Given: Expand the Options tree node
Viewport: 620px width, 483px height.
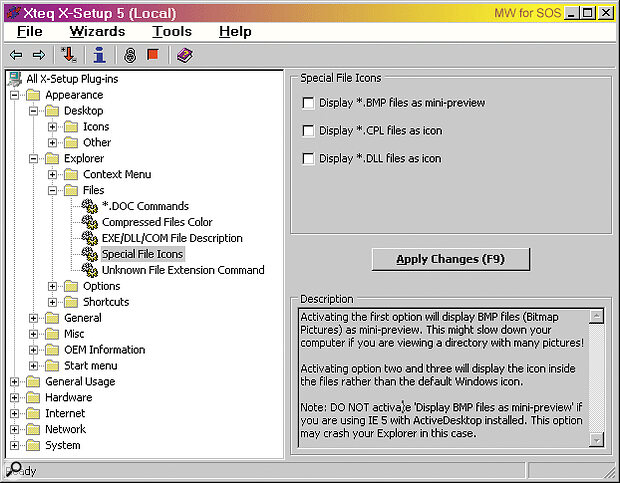Looking at the screenshot, I should point(53,287).
